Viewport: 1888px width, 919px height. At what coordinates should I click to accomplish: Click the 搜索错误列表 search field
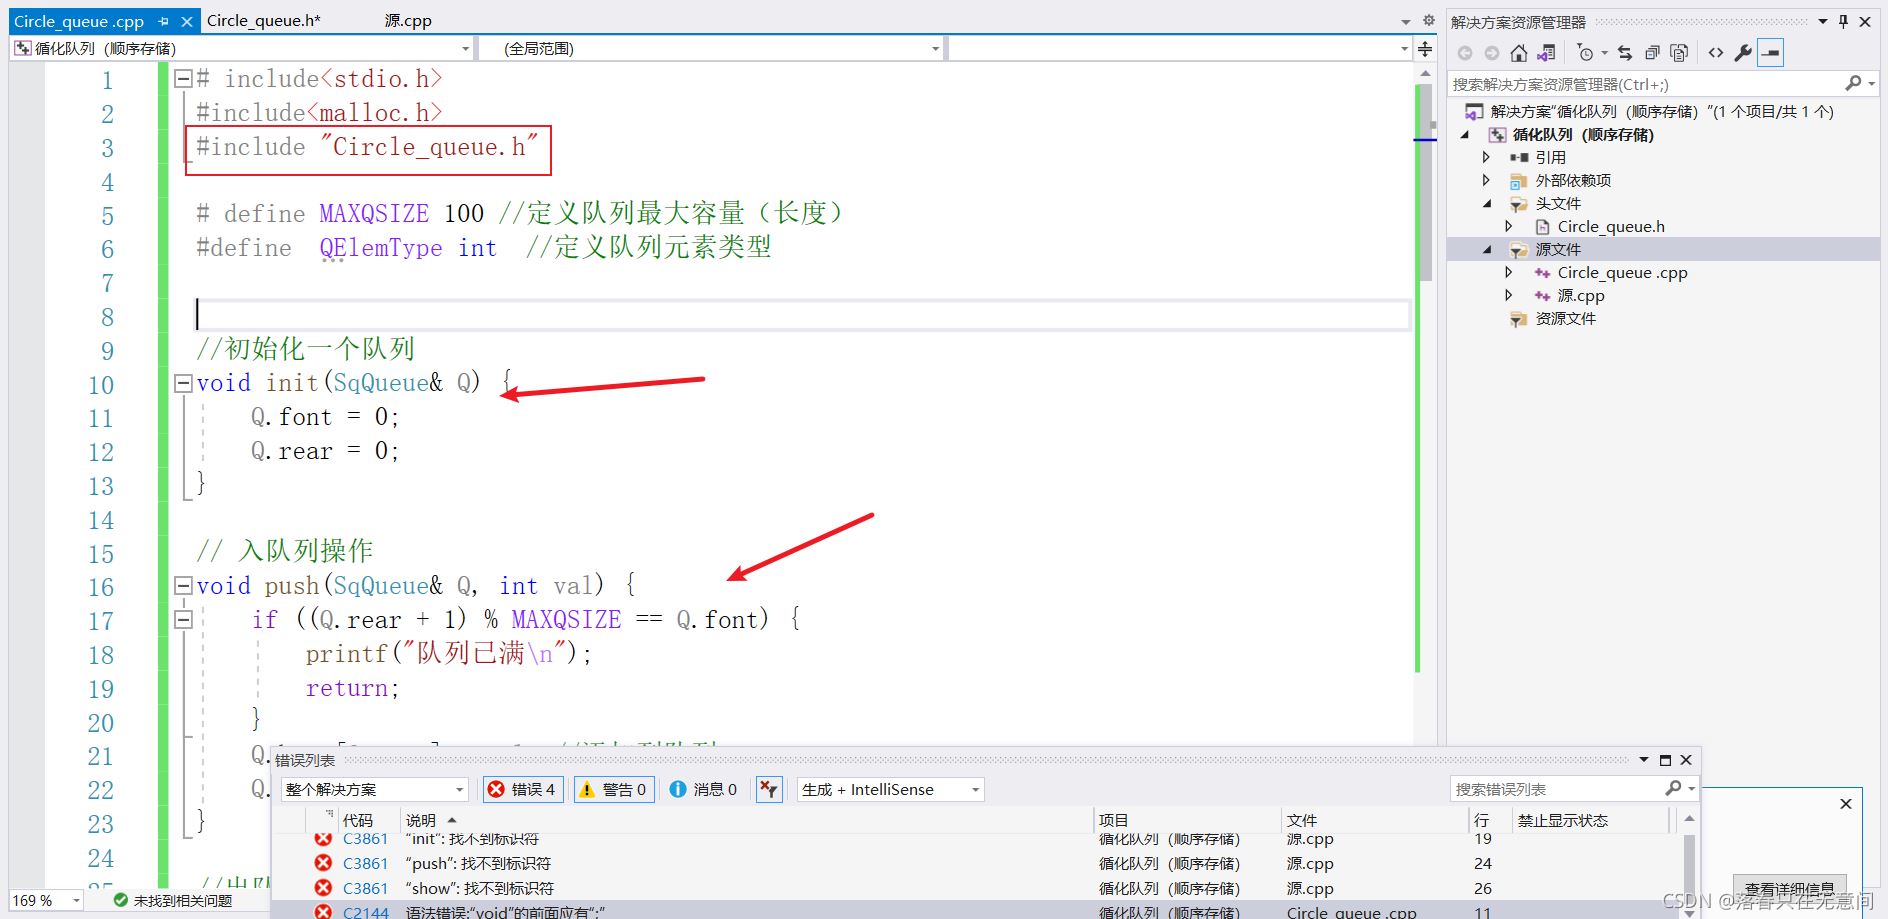(1556, 790)
